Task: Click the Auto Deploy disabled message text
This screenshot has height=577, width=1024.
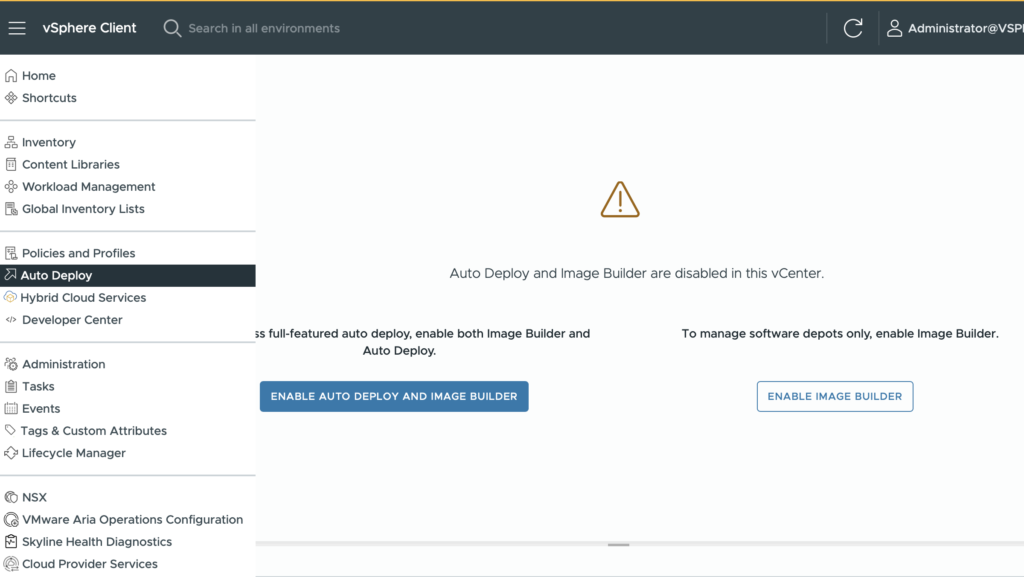Action: 637,273
